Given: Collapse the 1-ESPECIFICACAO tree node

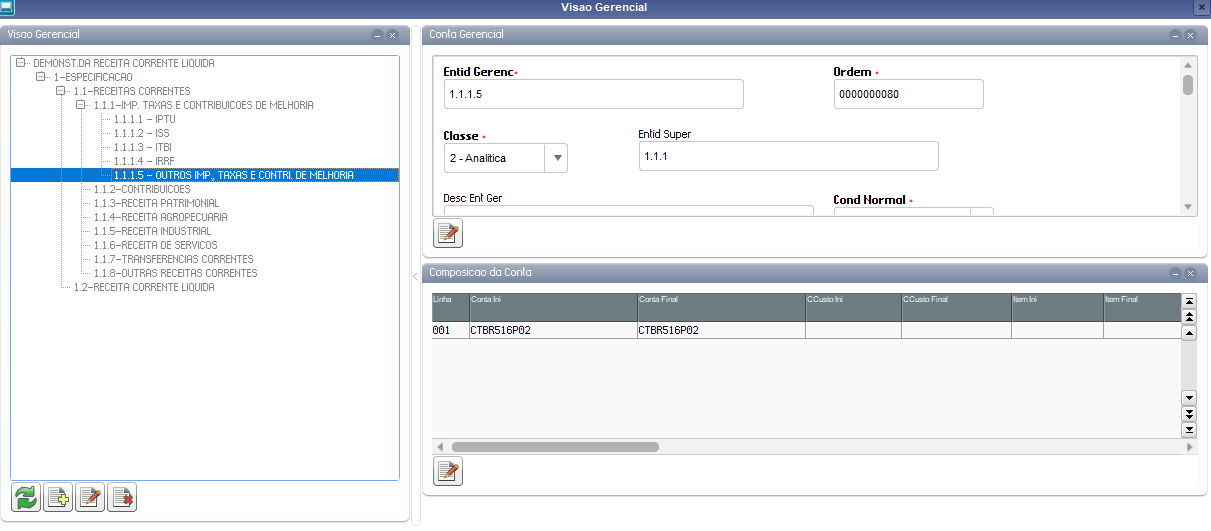Looking at the screenshot, I should pos(41,77).
